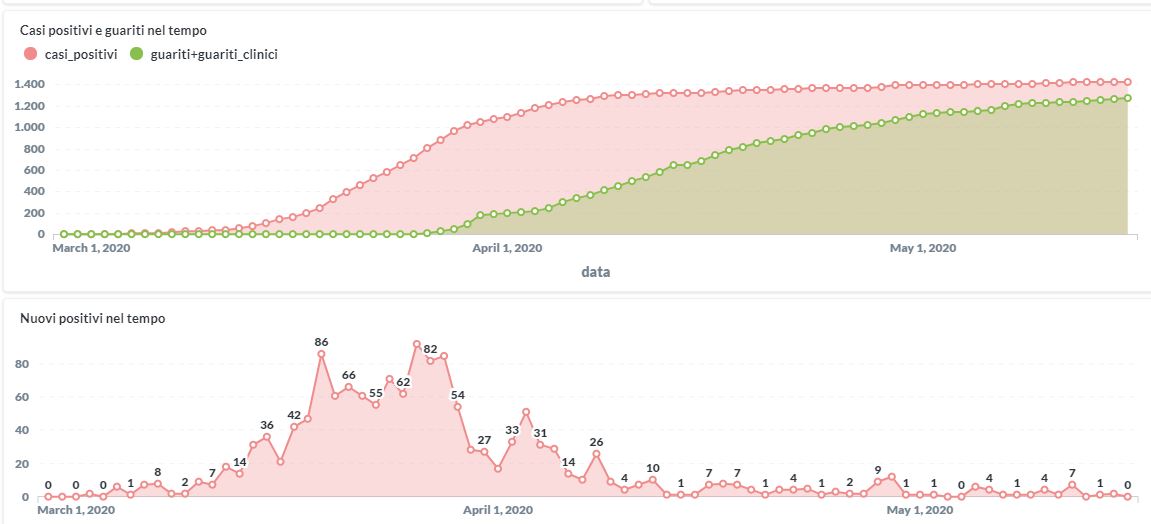Click the 'data' x-axis title

coord(596,271)
